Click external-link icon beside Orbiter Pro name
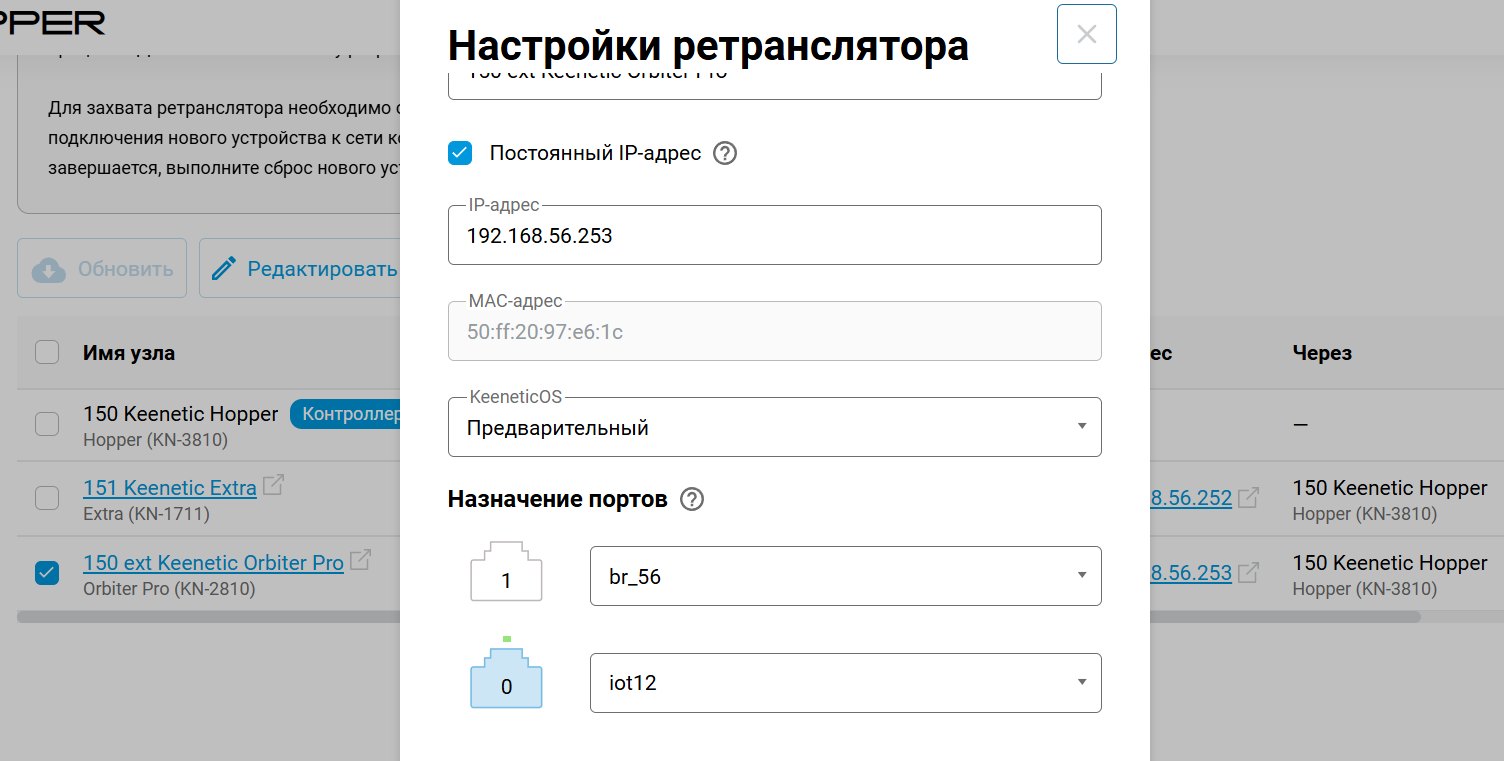The width and height of the screenshot is (1504, 761). pos(360,561)
